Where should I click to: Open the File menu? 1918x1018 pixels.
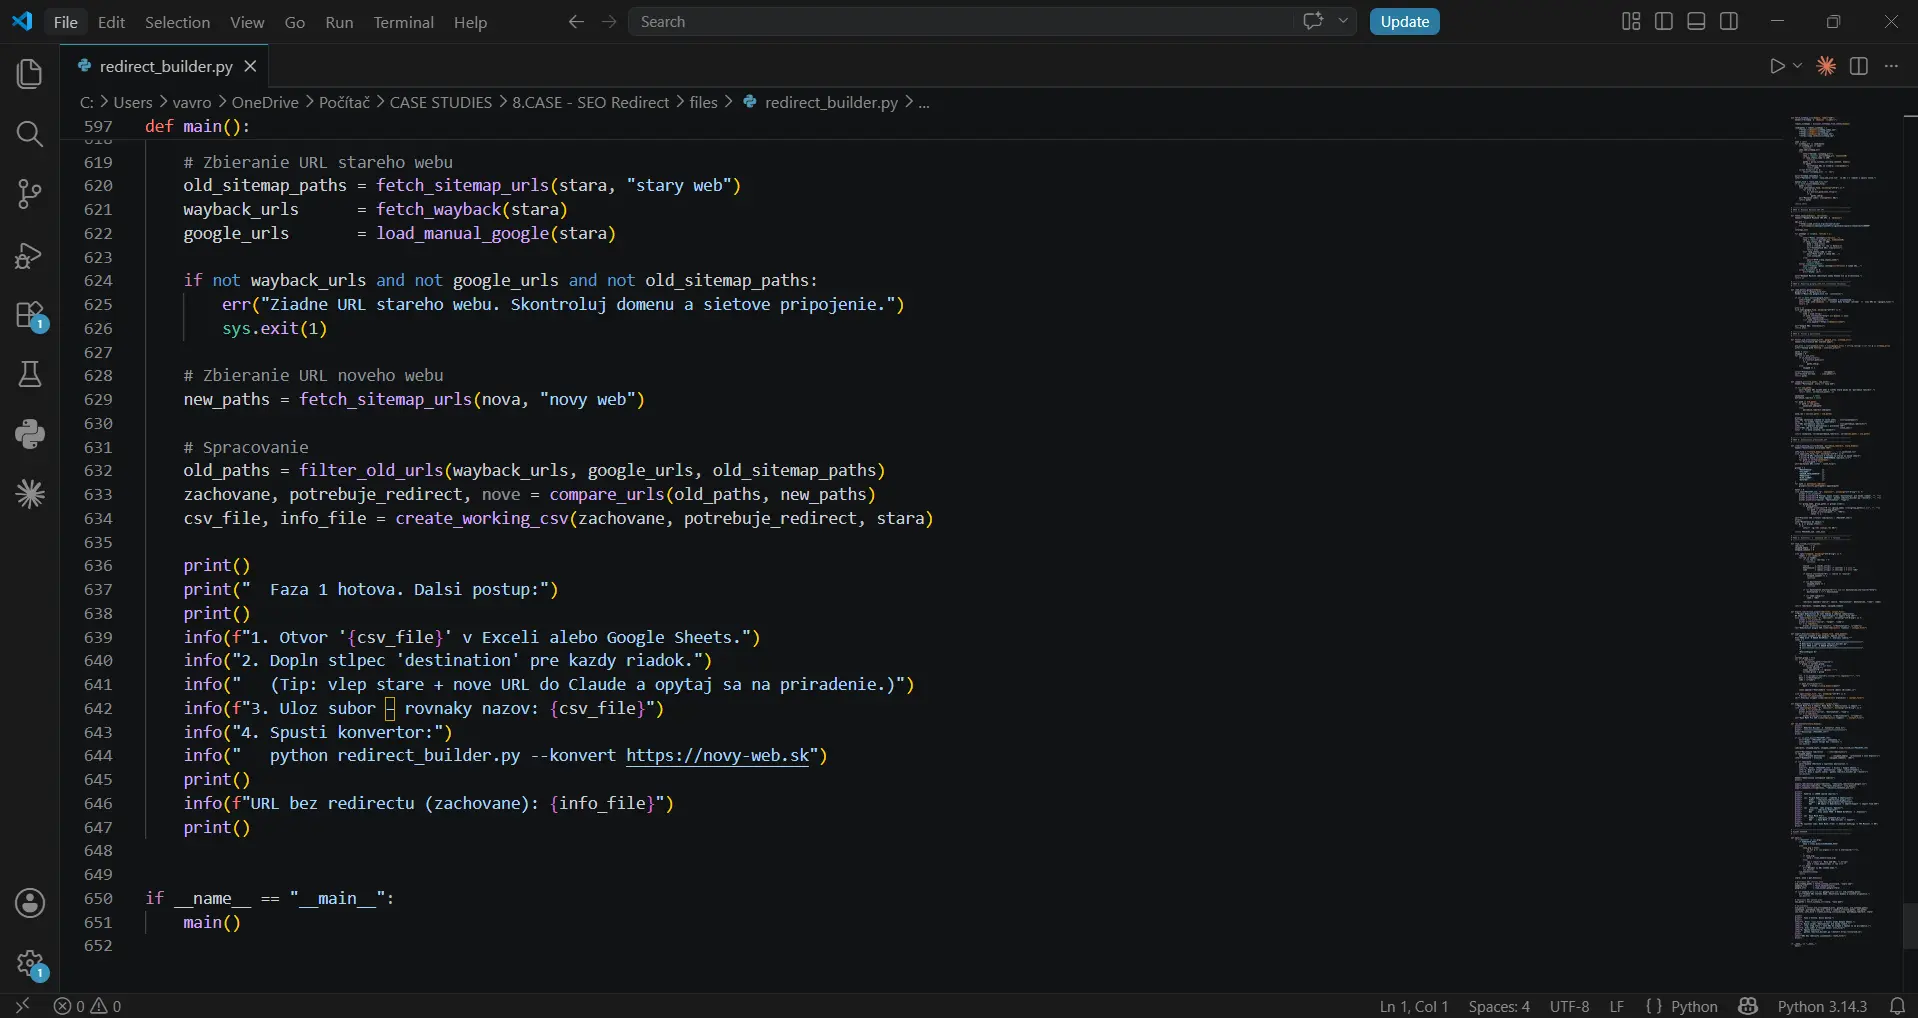coord(66,22)
